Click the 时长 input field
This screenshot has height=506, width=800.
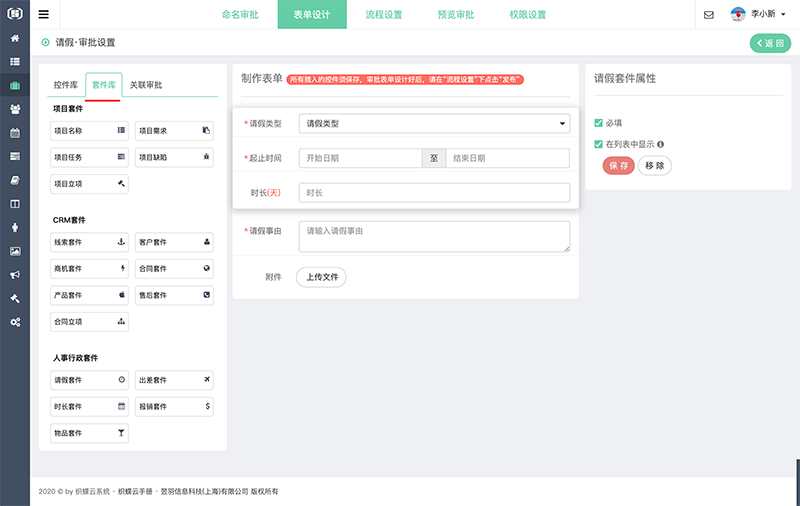point(434,193)
